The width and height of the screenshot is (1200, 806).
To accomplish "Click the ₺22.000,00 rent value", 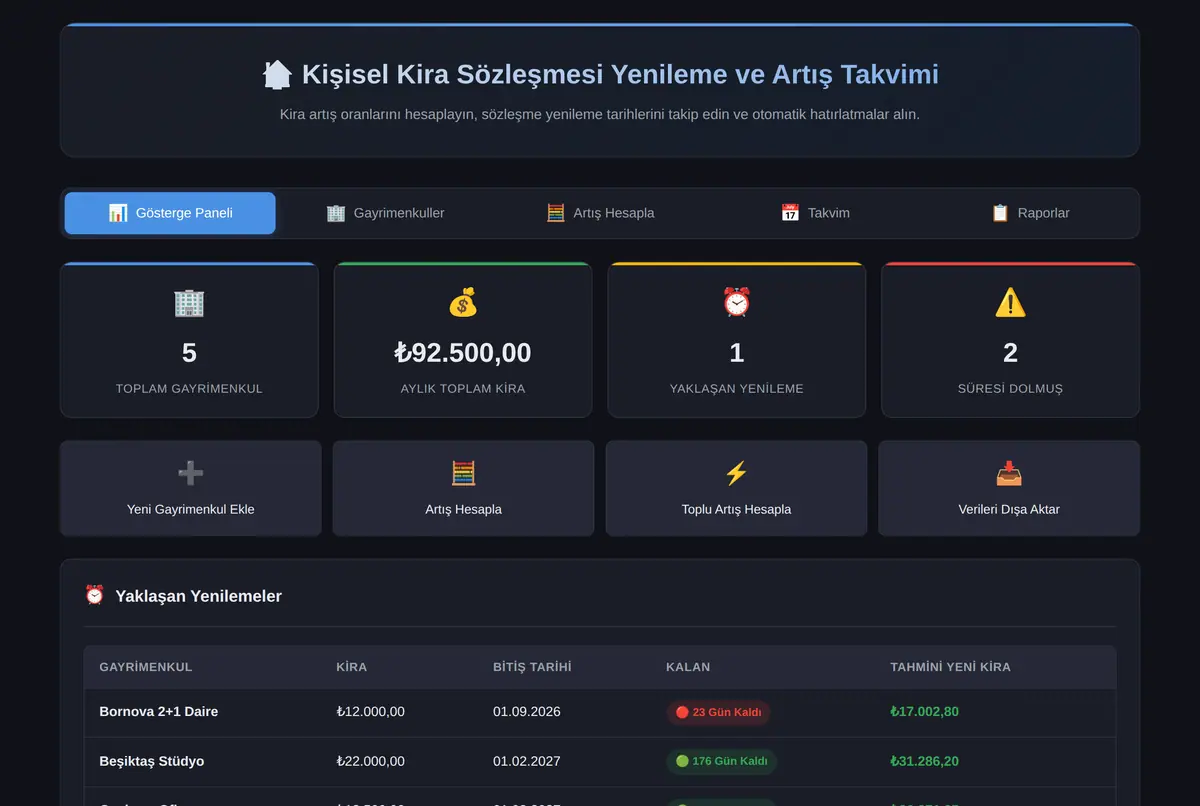I will coord(371,761).
